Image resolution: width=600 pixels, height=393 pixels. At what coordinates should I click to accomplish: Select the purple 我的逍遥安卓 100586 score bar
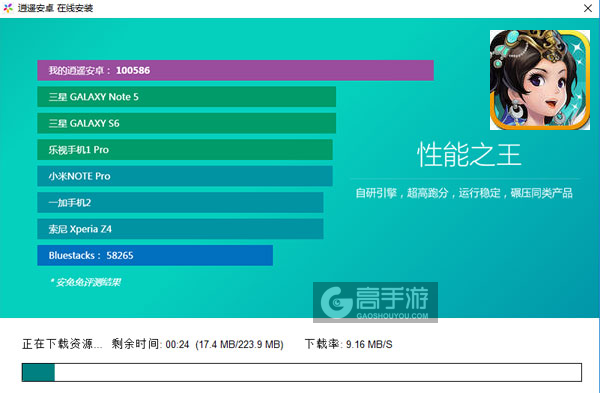tap(235, 70)
